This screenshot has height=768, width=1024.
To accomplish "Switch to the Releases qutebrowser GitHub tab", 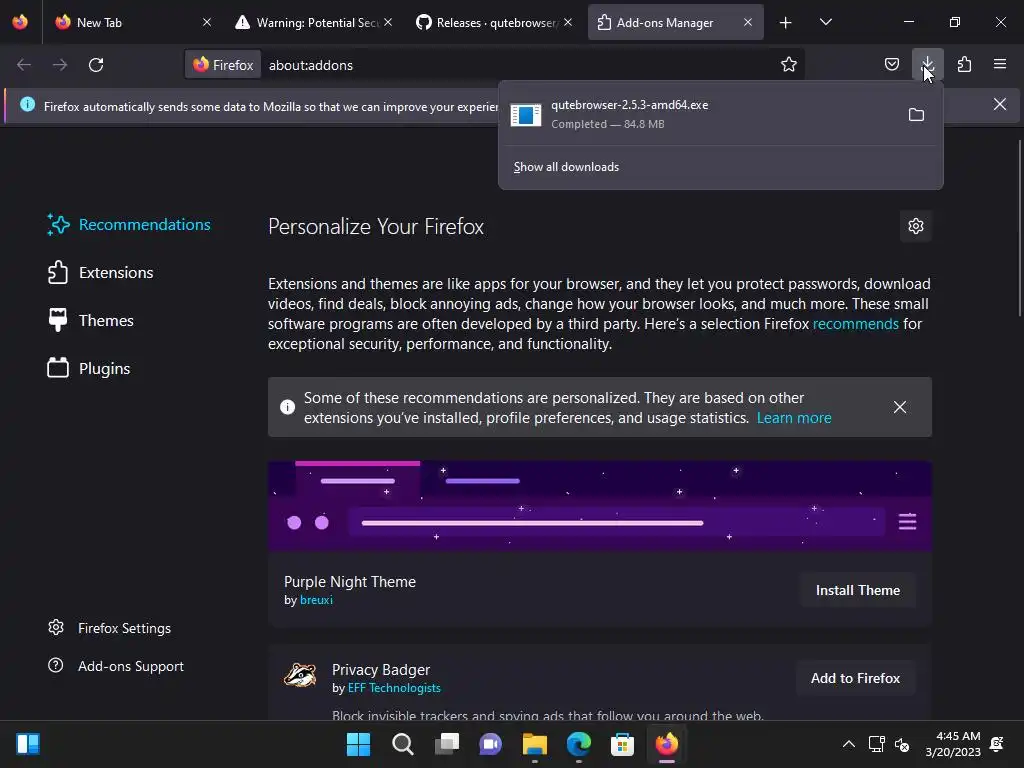I will (494, 22).
